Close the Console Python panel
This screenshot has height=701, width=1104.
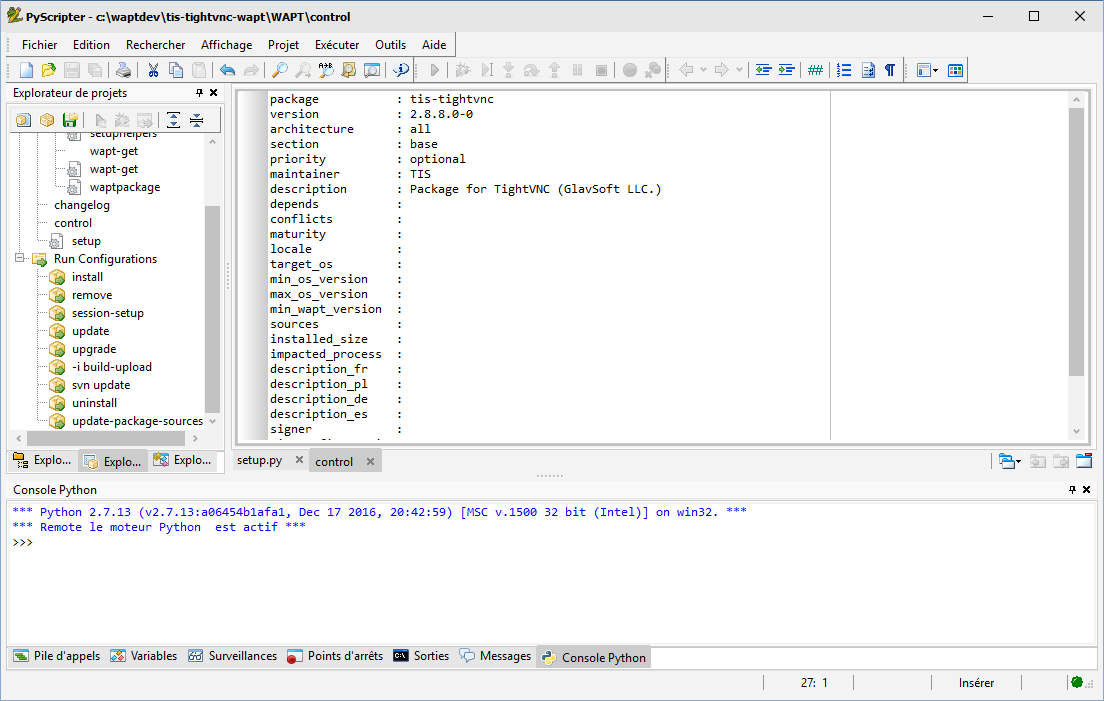click(1086, 489)
